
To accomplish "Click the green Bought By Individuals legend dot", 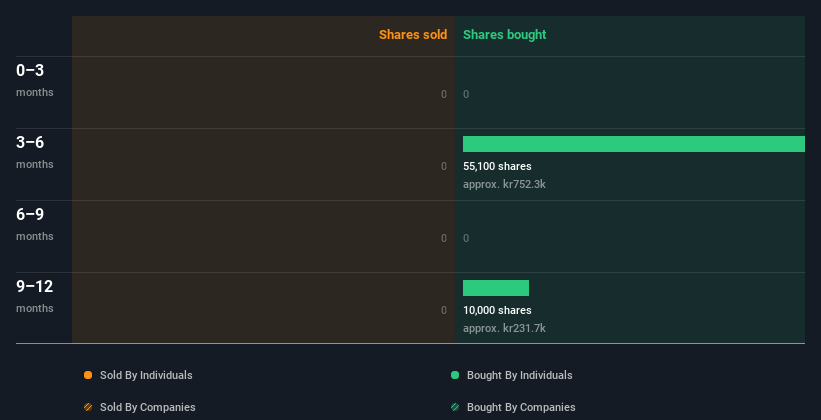I will point(455,375).
